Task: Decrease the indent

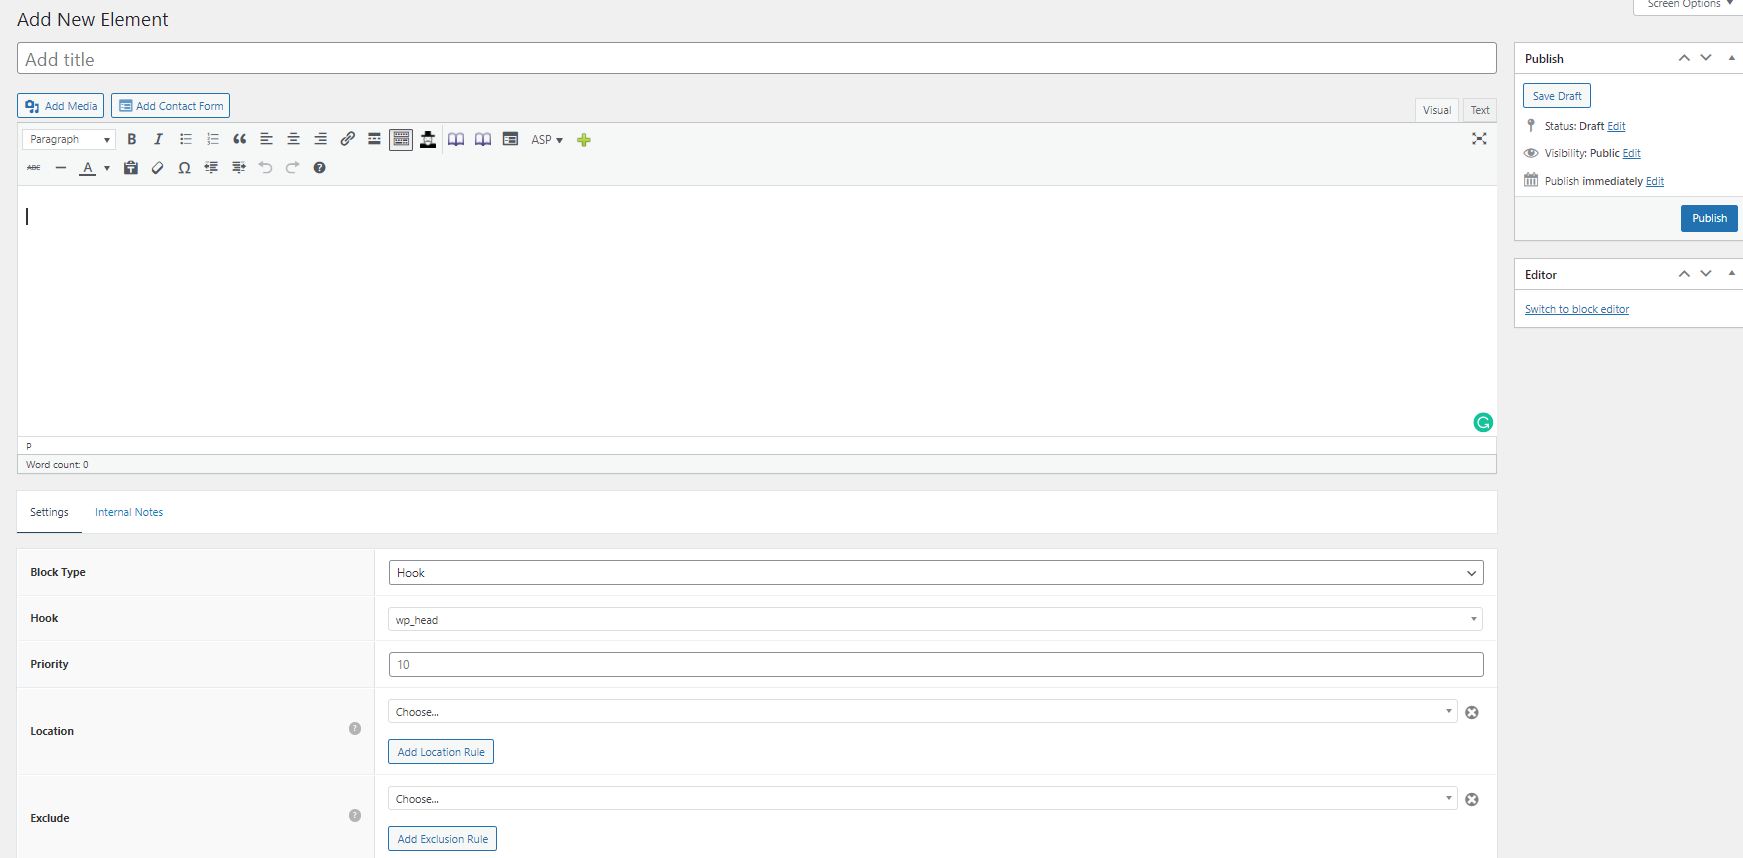Action: point(211,167)
